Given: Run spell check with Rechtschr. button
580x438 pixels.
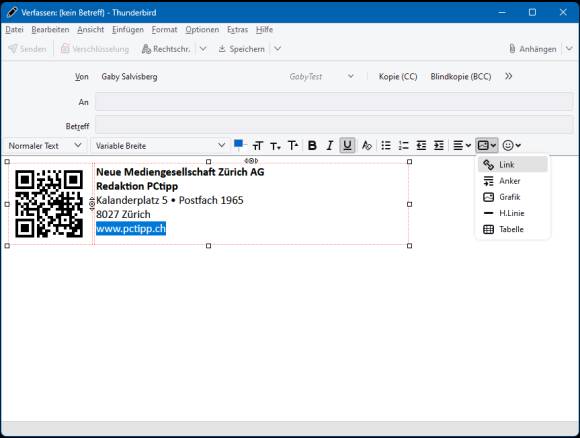Looking at the screenshot, I should [x=166, y=49].
